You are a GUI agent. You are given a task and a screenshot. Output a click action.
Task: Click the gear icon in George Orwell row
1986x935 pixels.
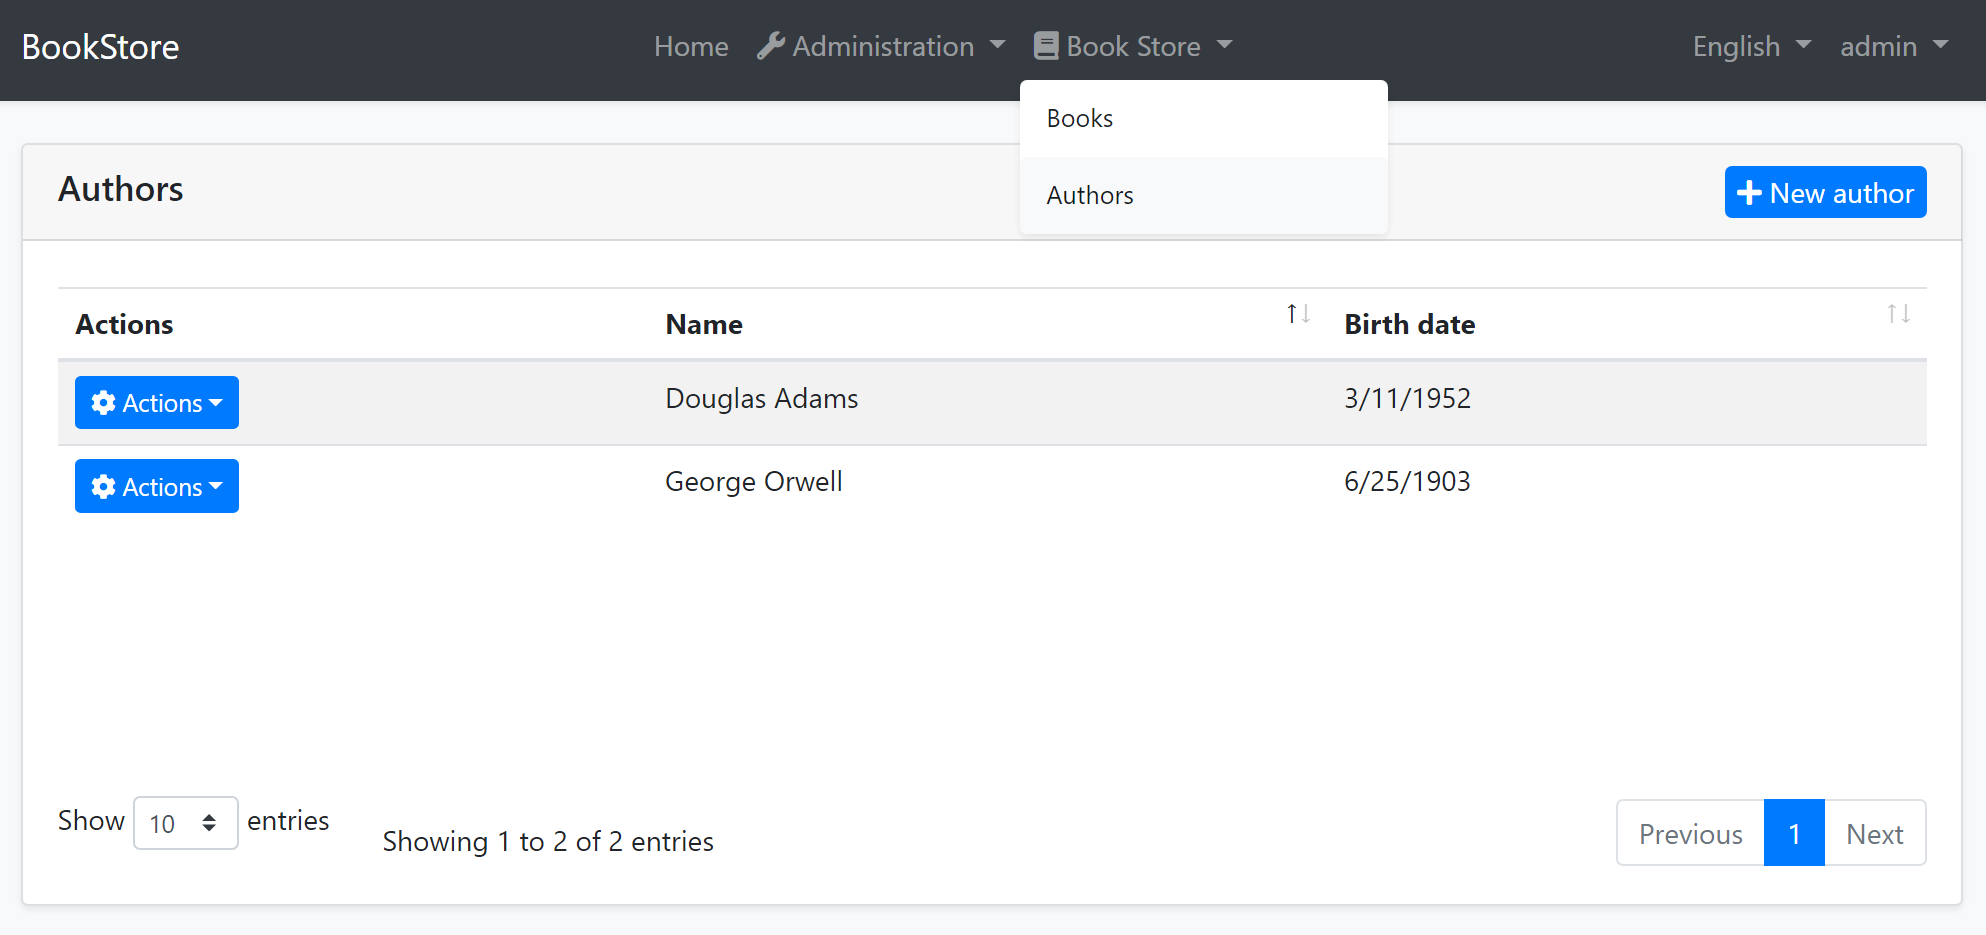(x=103, y=487)
